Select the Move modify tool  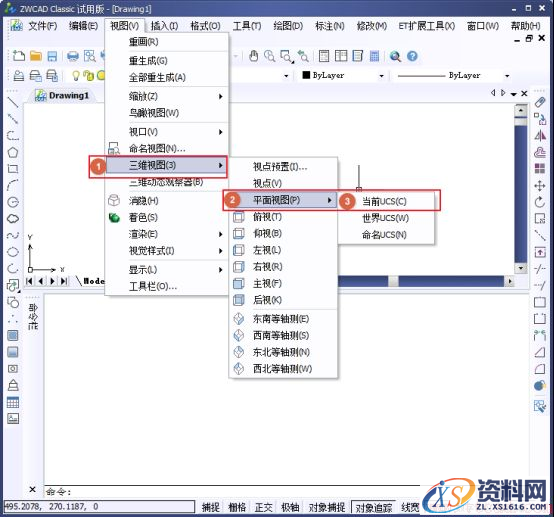tap(540, 186)
